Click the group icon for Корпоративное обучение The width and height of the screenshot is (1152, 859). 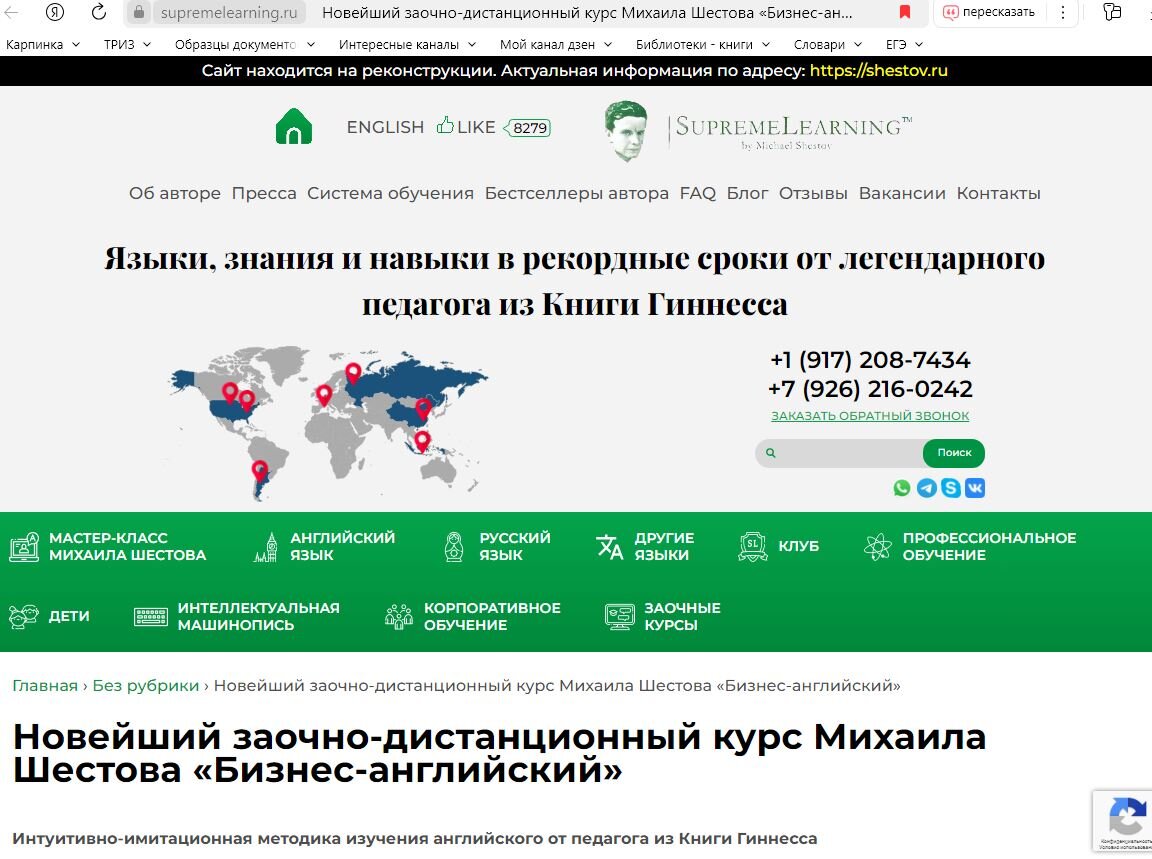point(399,617)
